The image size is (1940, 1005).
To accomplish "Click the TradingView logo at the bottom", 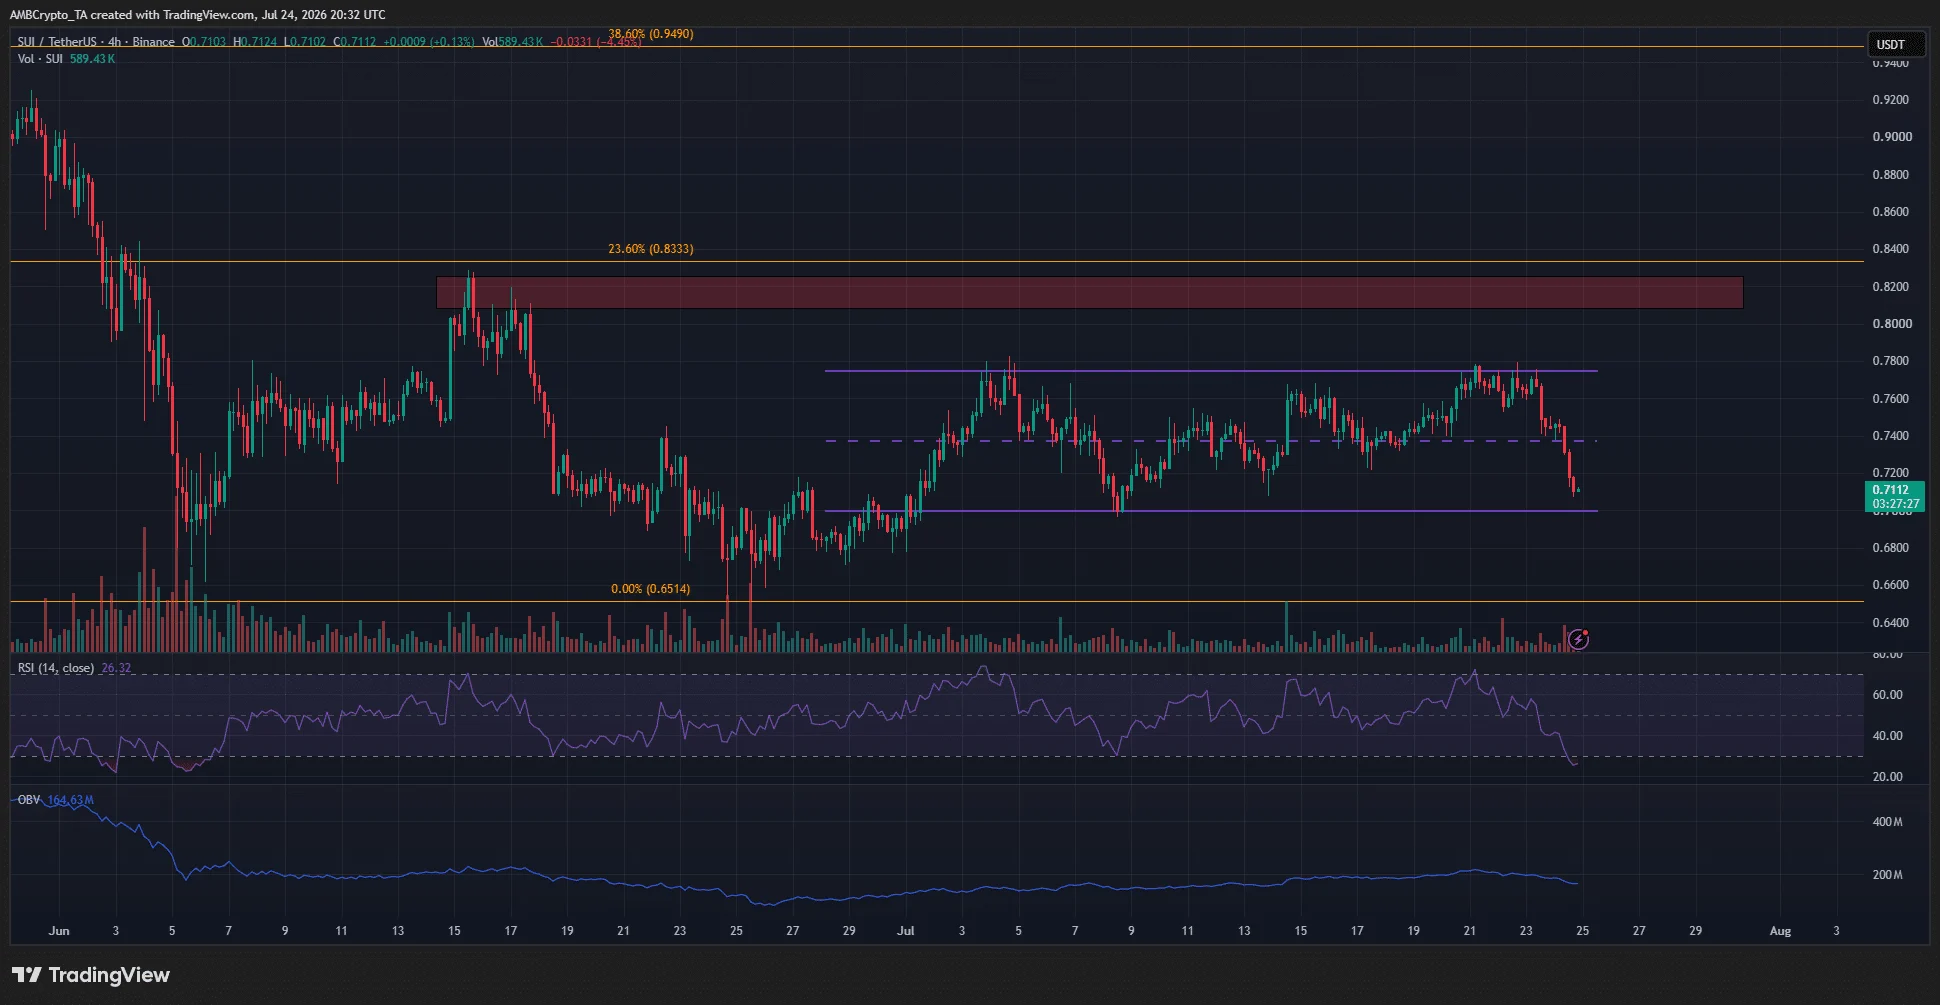I will coord(91,975).
